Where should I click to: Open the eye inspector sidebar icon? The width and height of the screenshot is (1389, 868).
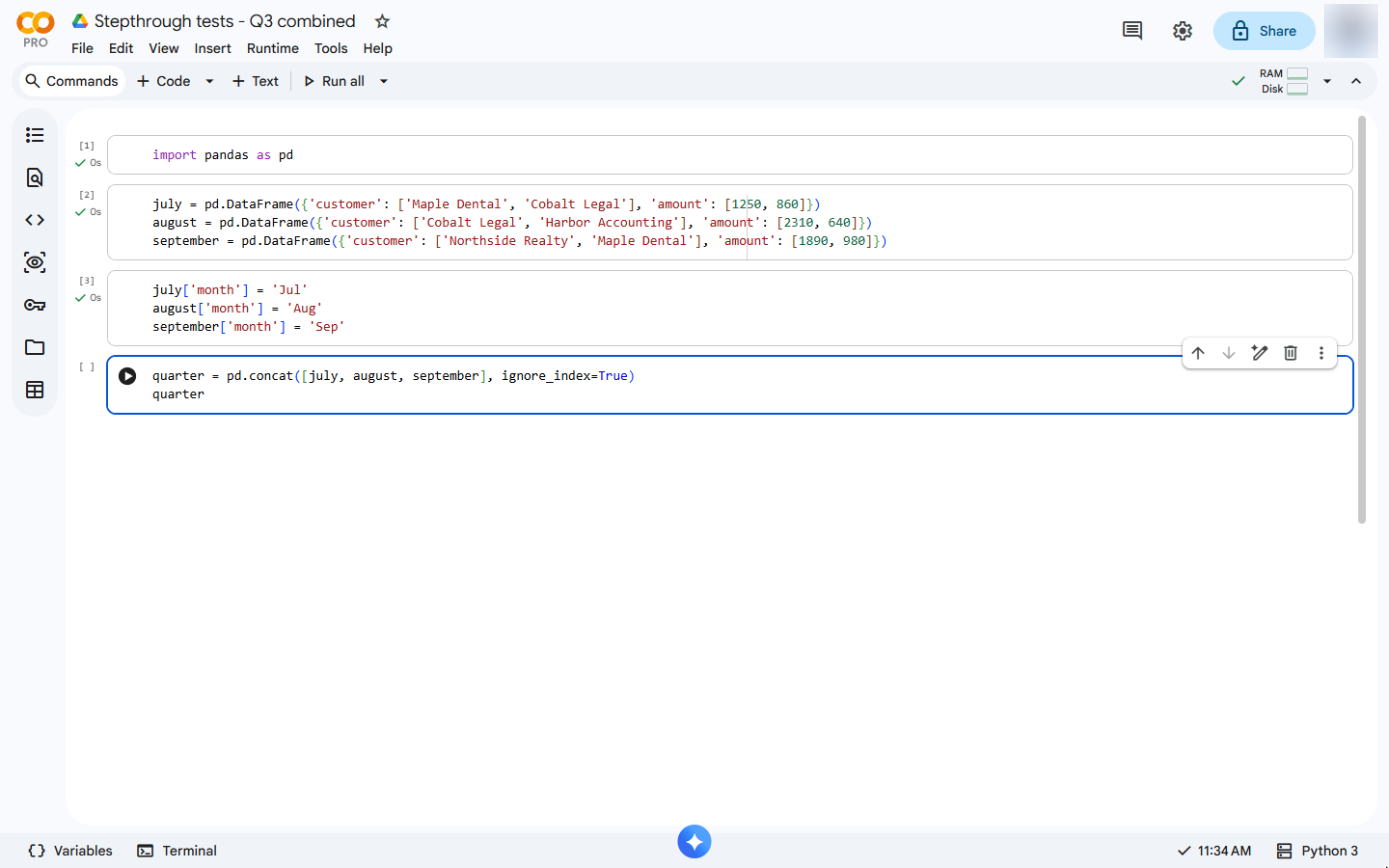click(x=35, y=263)
